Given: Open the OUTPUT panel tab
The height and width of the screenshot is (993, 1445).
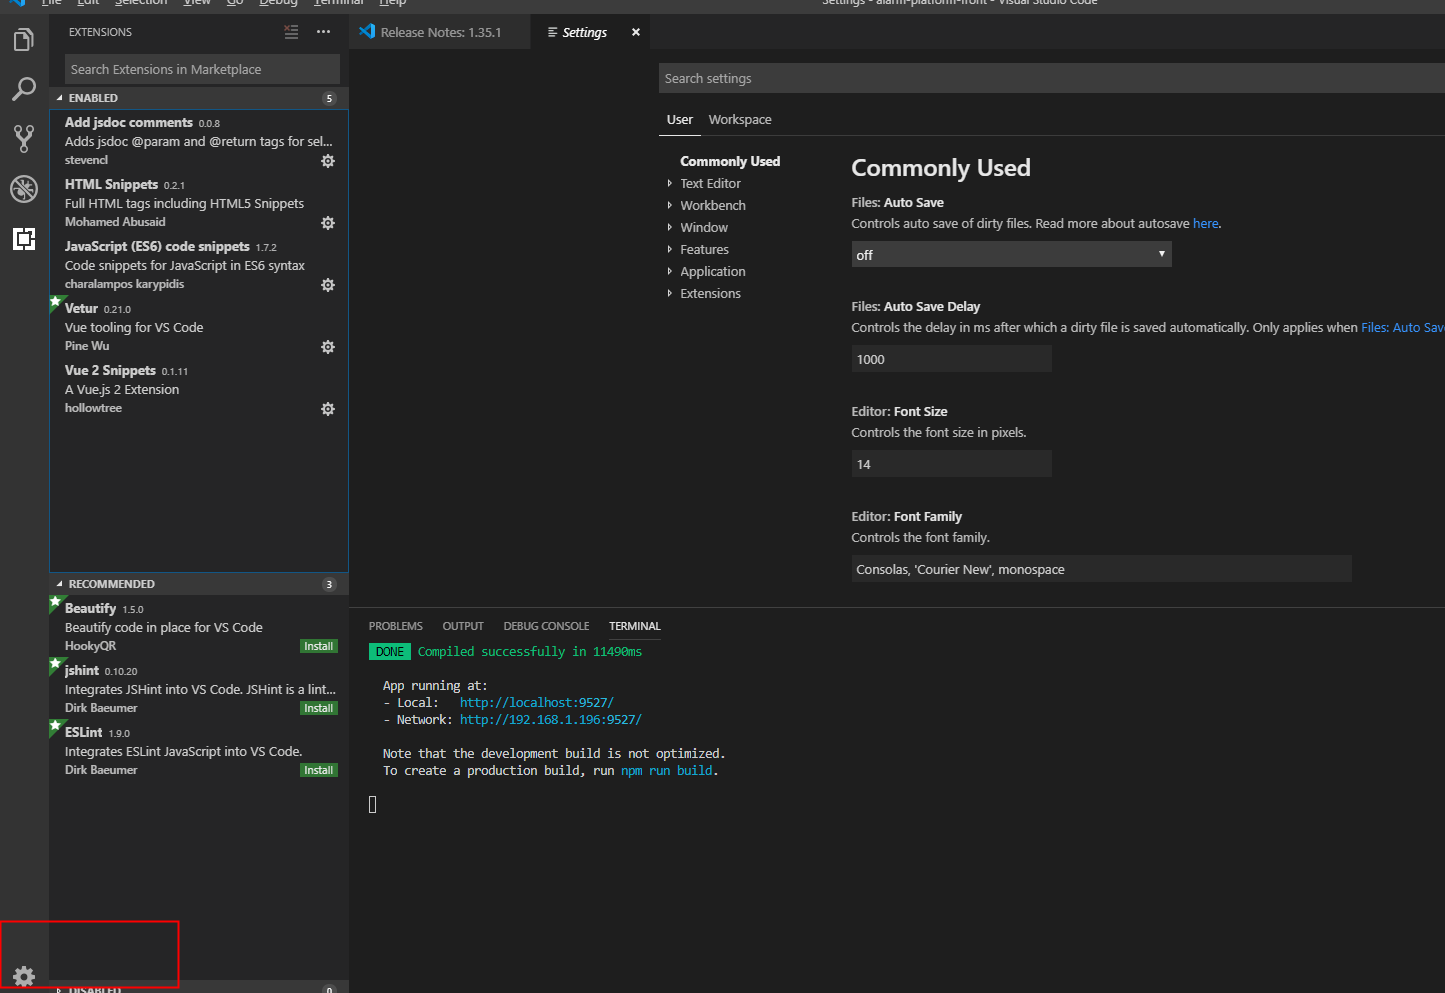Looking at the screenshot, I should click(463, 626).
